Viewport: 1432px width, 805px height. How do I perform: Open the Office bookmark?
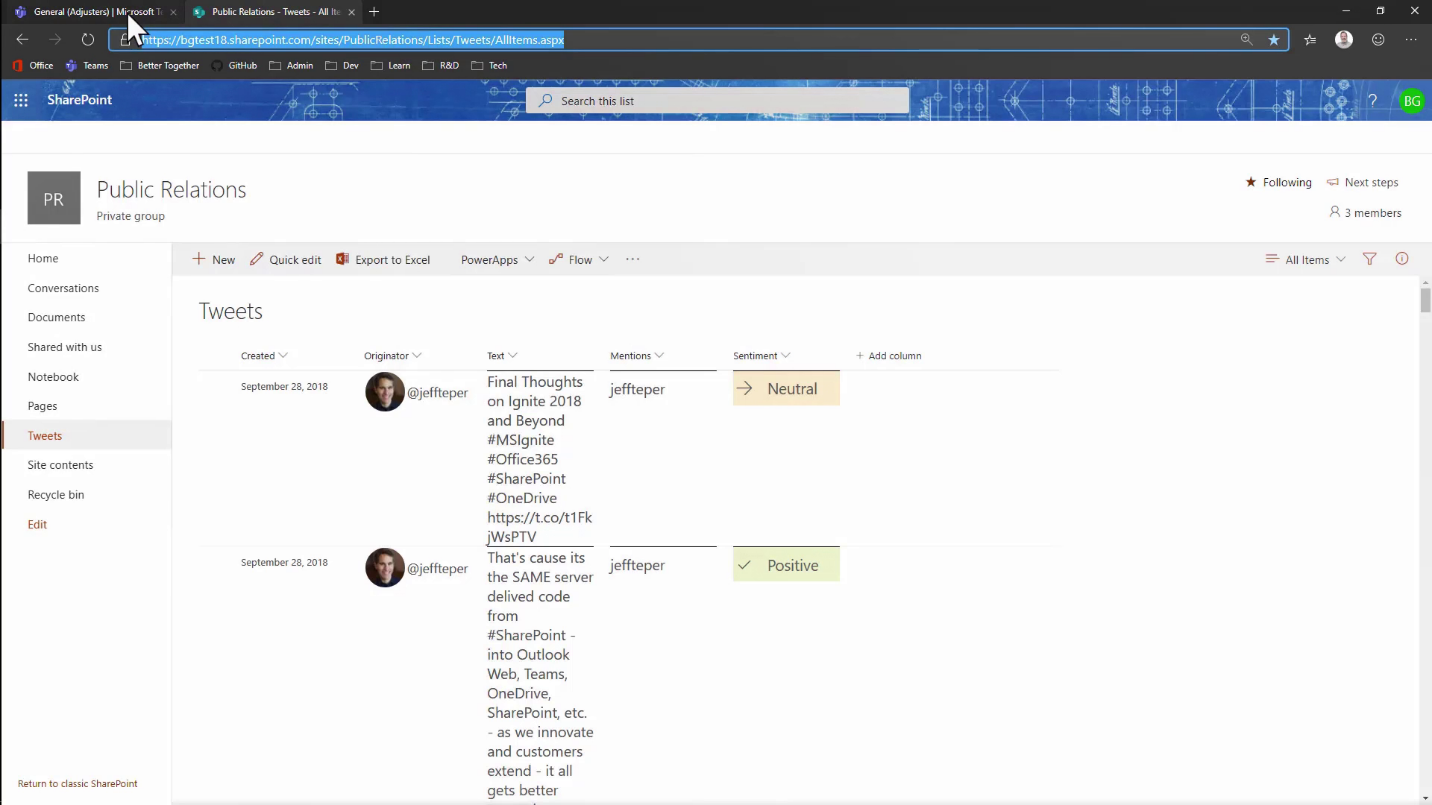pyautogui.click(x=33, y=66)
